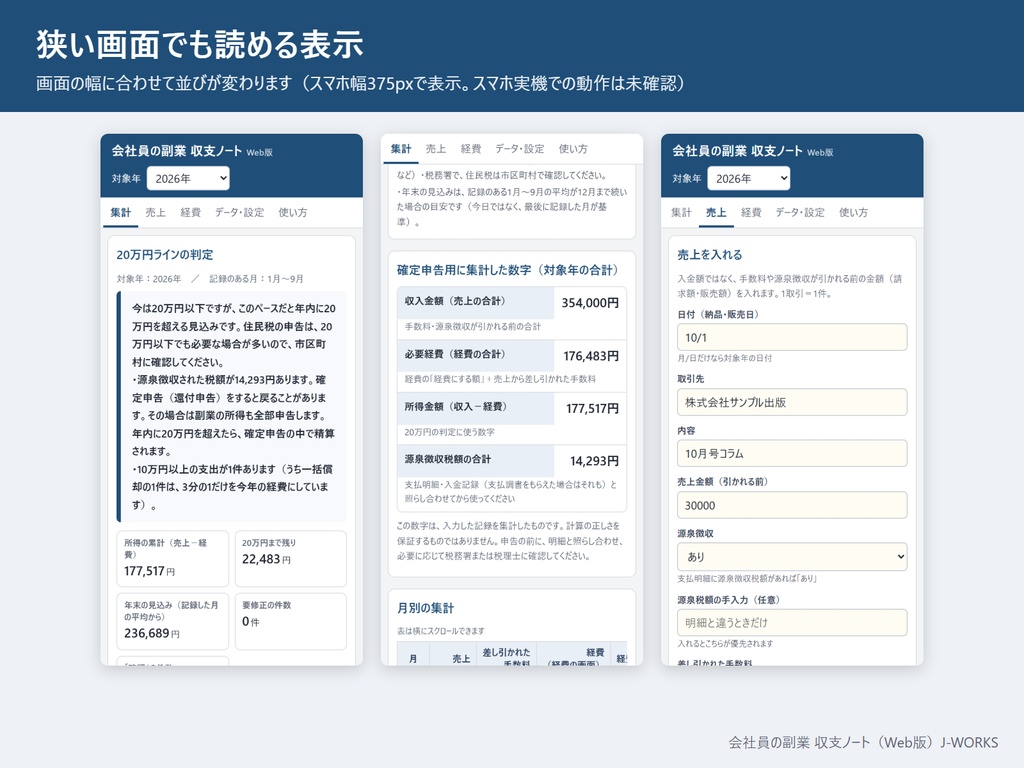This screenshot has height=768, width=1024.
Task: Select データ・設定 tab in right panel
Action: [x=800, y=213]
